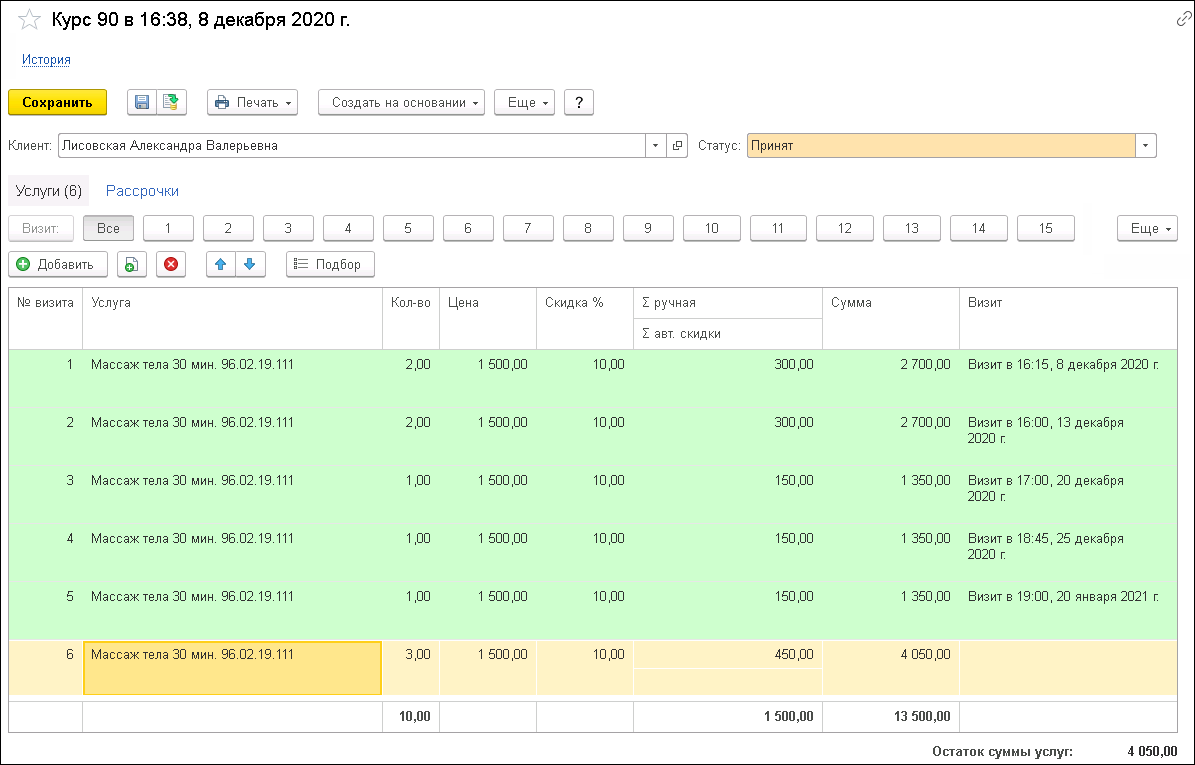The height and width of the screenshot is (765, 1195).
Task: Open the Клиент field dropdown arrow
Action: [x=655, y=146]
